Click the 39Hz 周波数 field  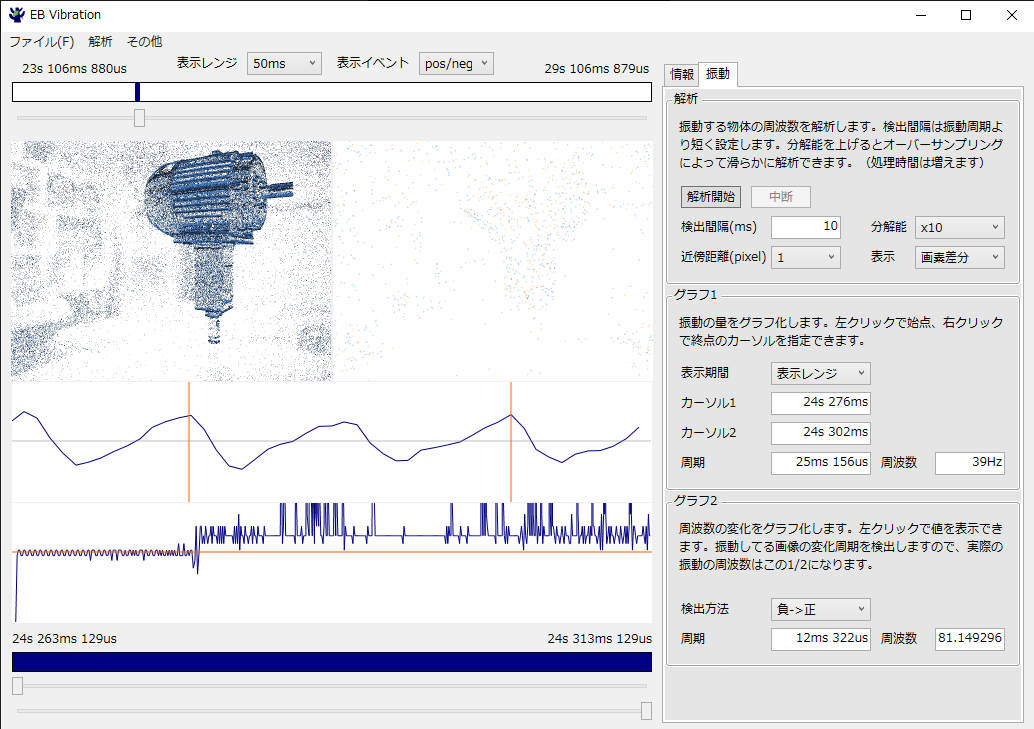point(969,462)
